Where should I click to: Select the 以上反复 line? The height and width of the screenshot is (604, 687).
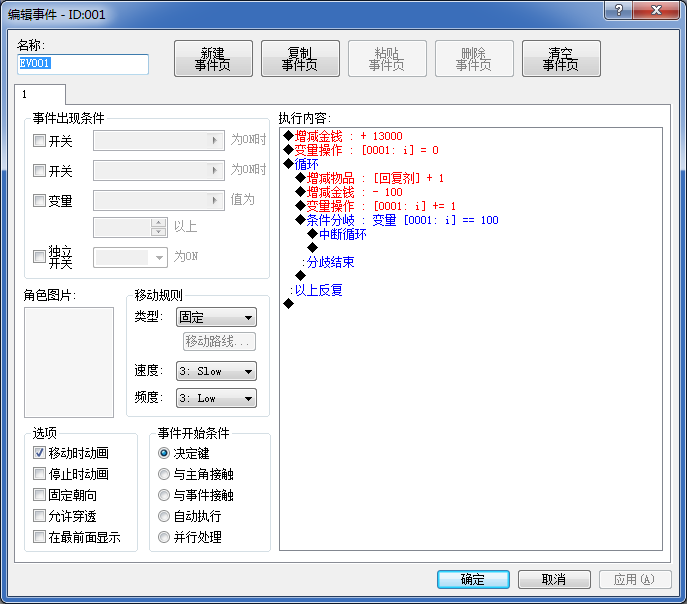[x=316, y=290]
